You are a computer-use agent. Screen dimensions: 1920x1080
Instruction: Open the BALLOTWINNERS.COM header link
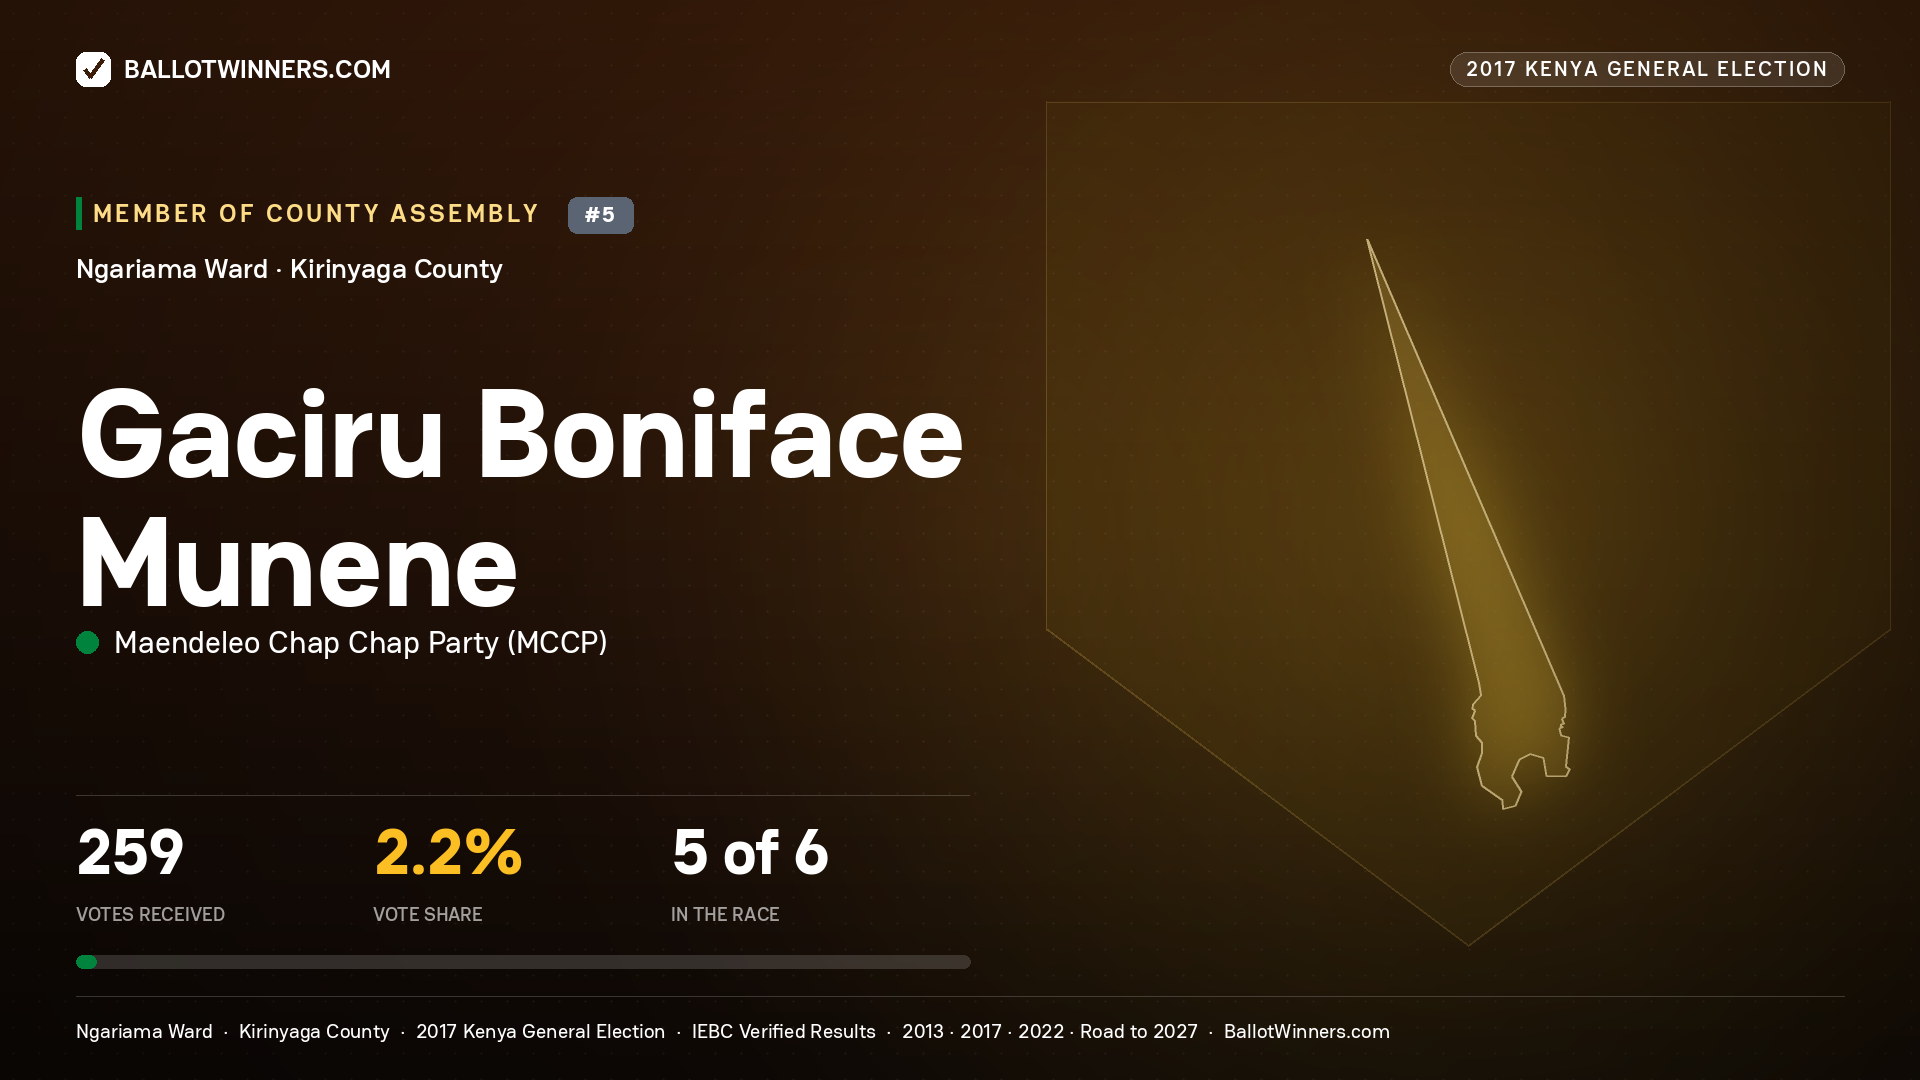point(257,69)
